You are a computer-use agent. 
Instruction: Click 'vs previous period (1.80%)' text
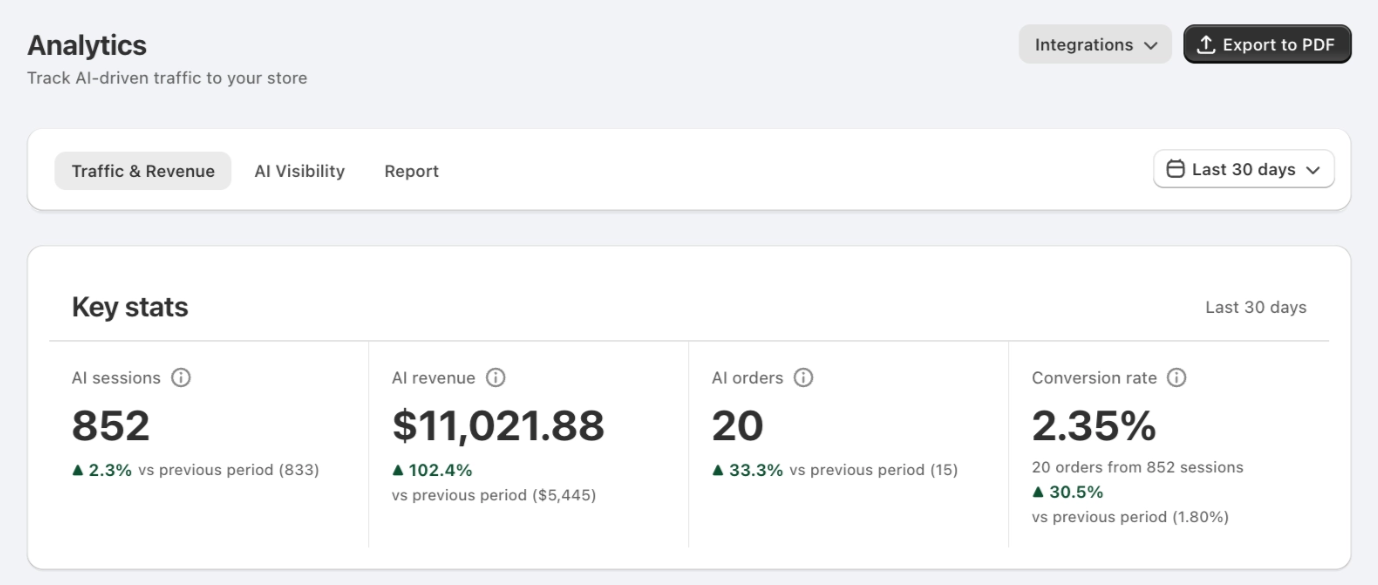point(1131,517)
